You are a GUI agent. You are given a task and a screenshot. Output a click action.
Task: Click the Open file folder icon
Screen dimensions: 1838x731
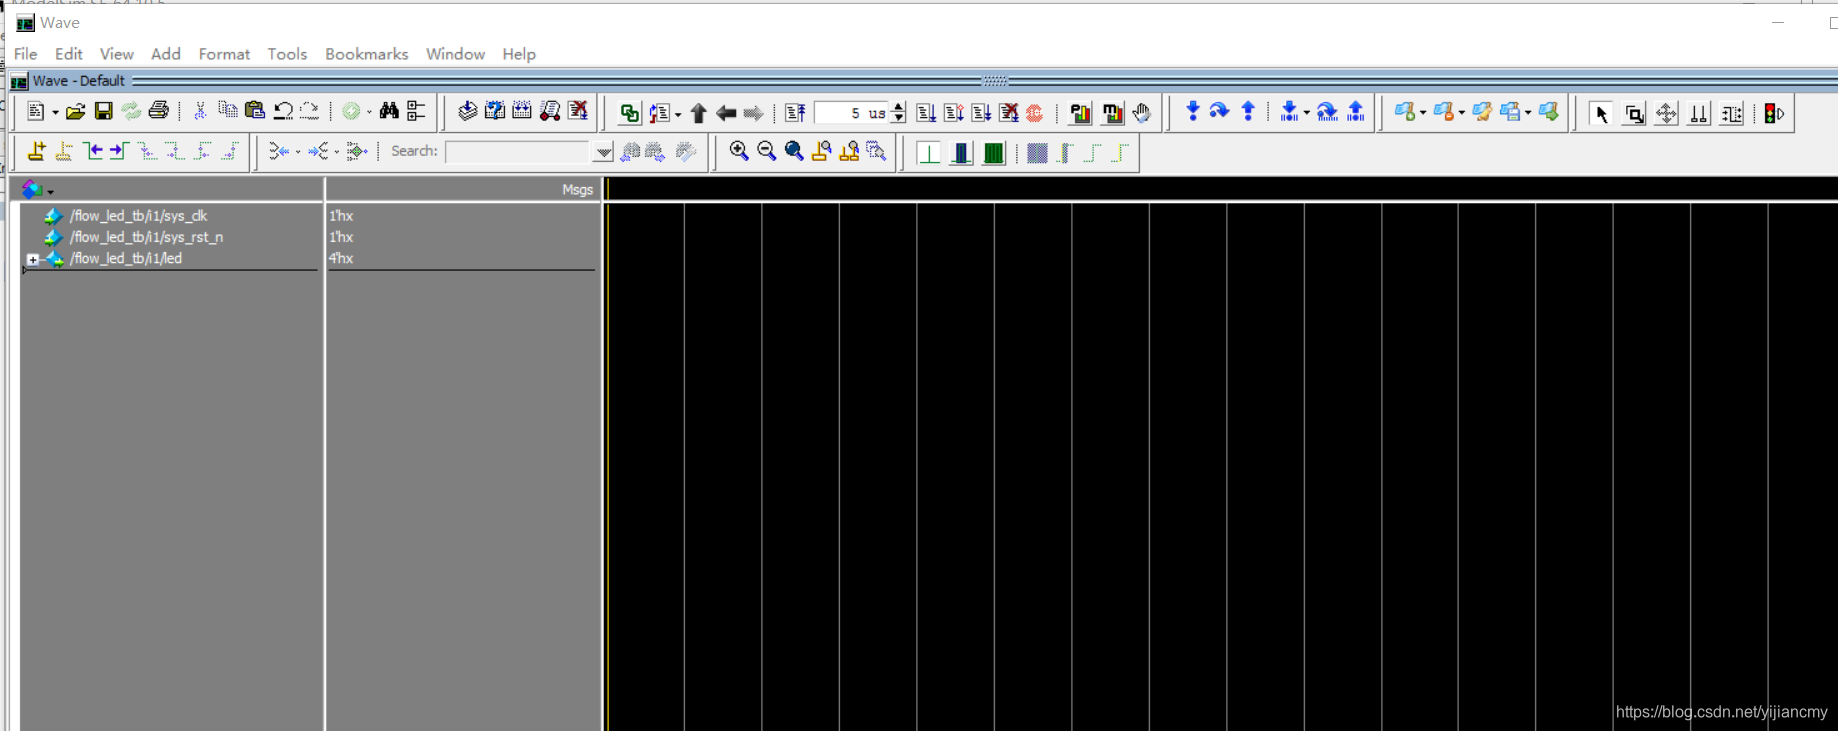[75, 112]
